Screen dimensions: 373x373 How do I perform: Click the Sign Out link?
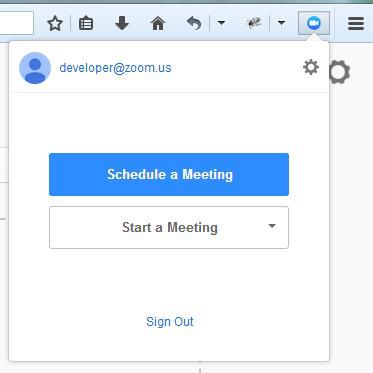point(170,322)
